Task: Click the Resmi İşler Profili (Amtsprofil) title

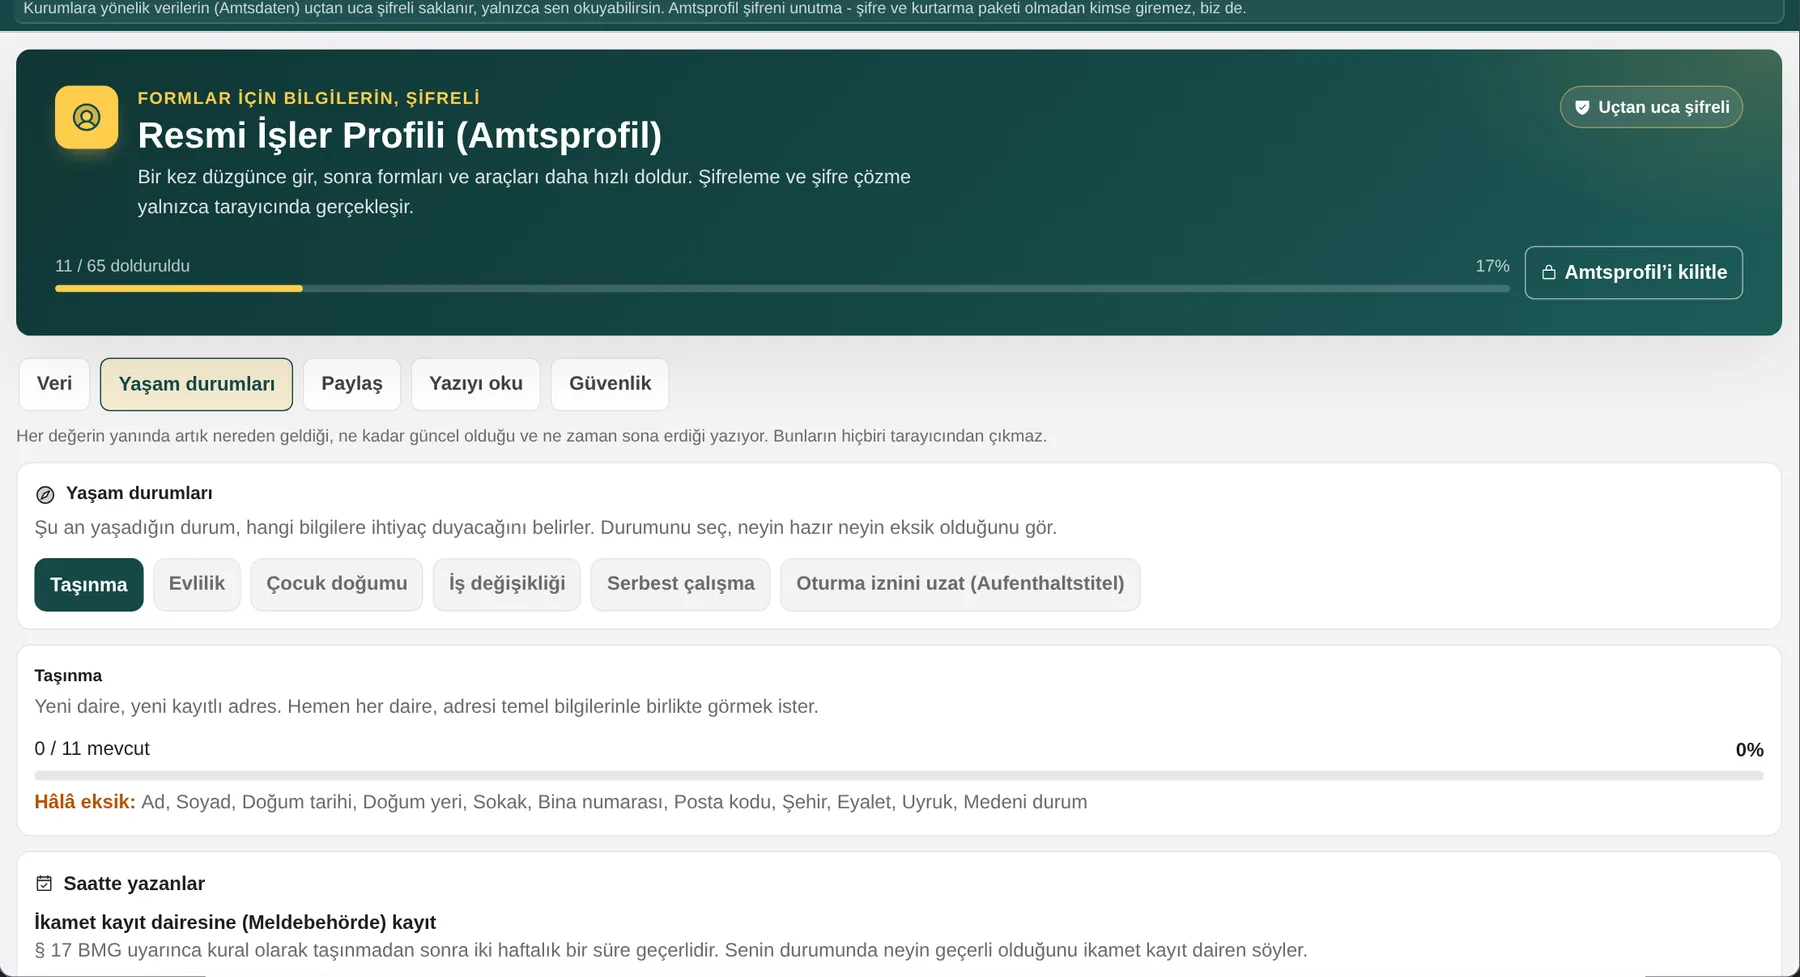Action: click(400, 135)
